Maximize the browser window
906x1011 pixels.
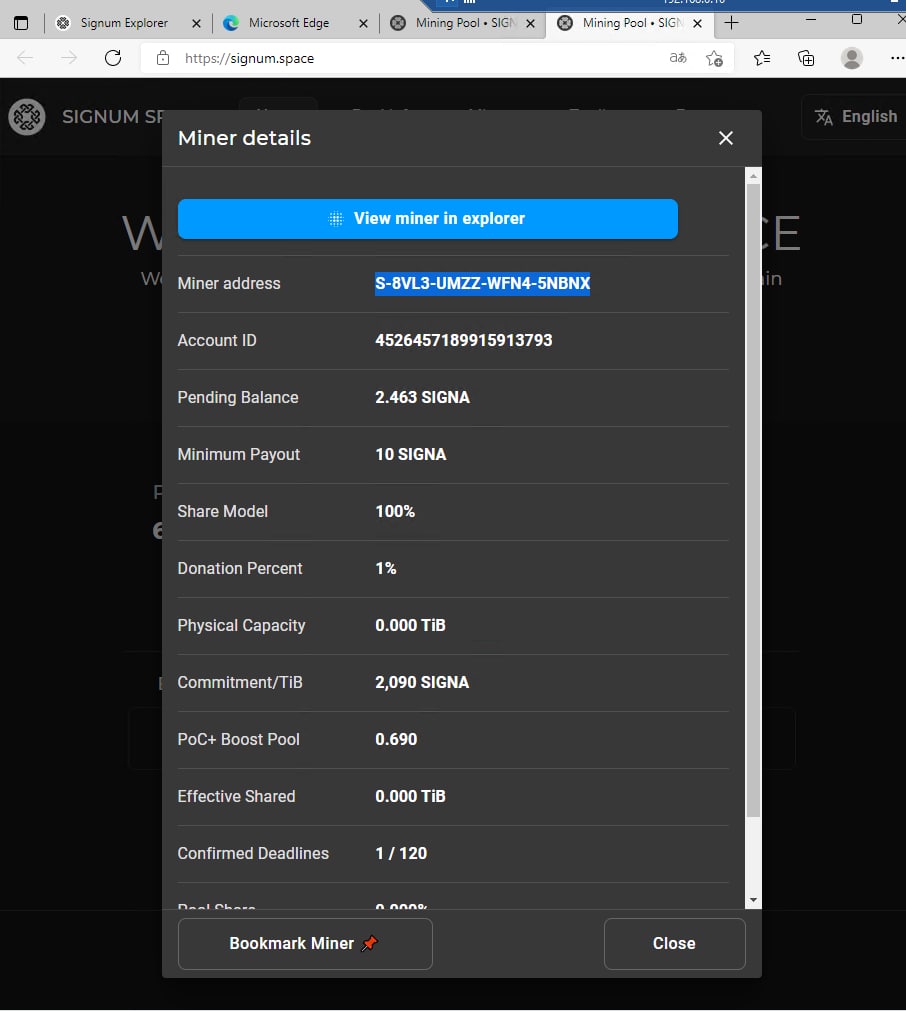857,19
